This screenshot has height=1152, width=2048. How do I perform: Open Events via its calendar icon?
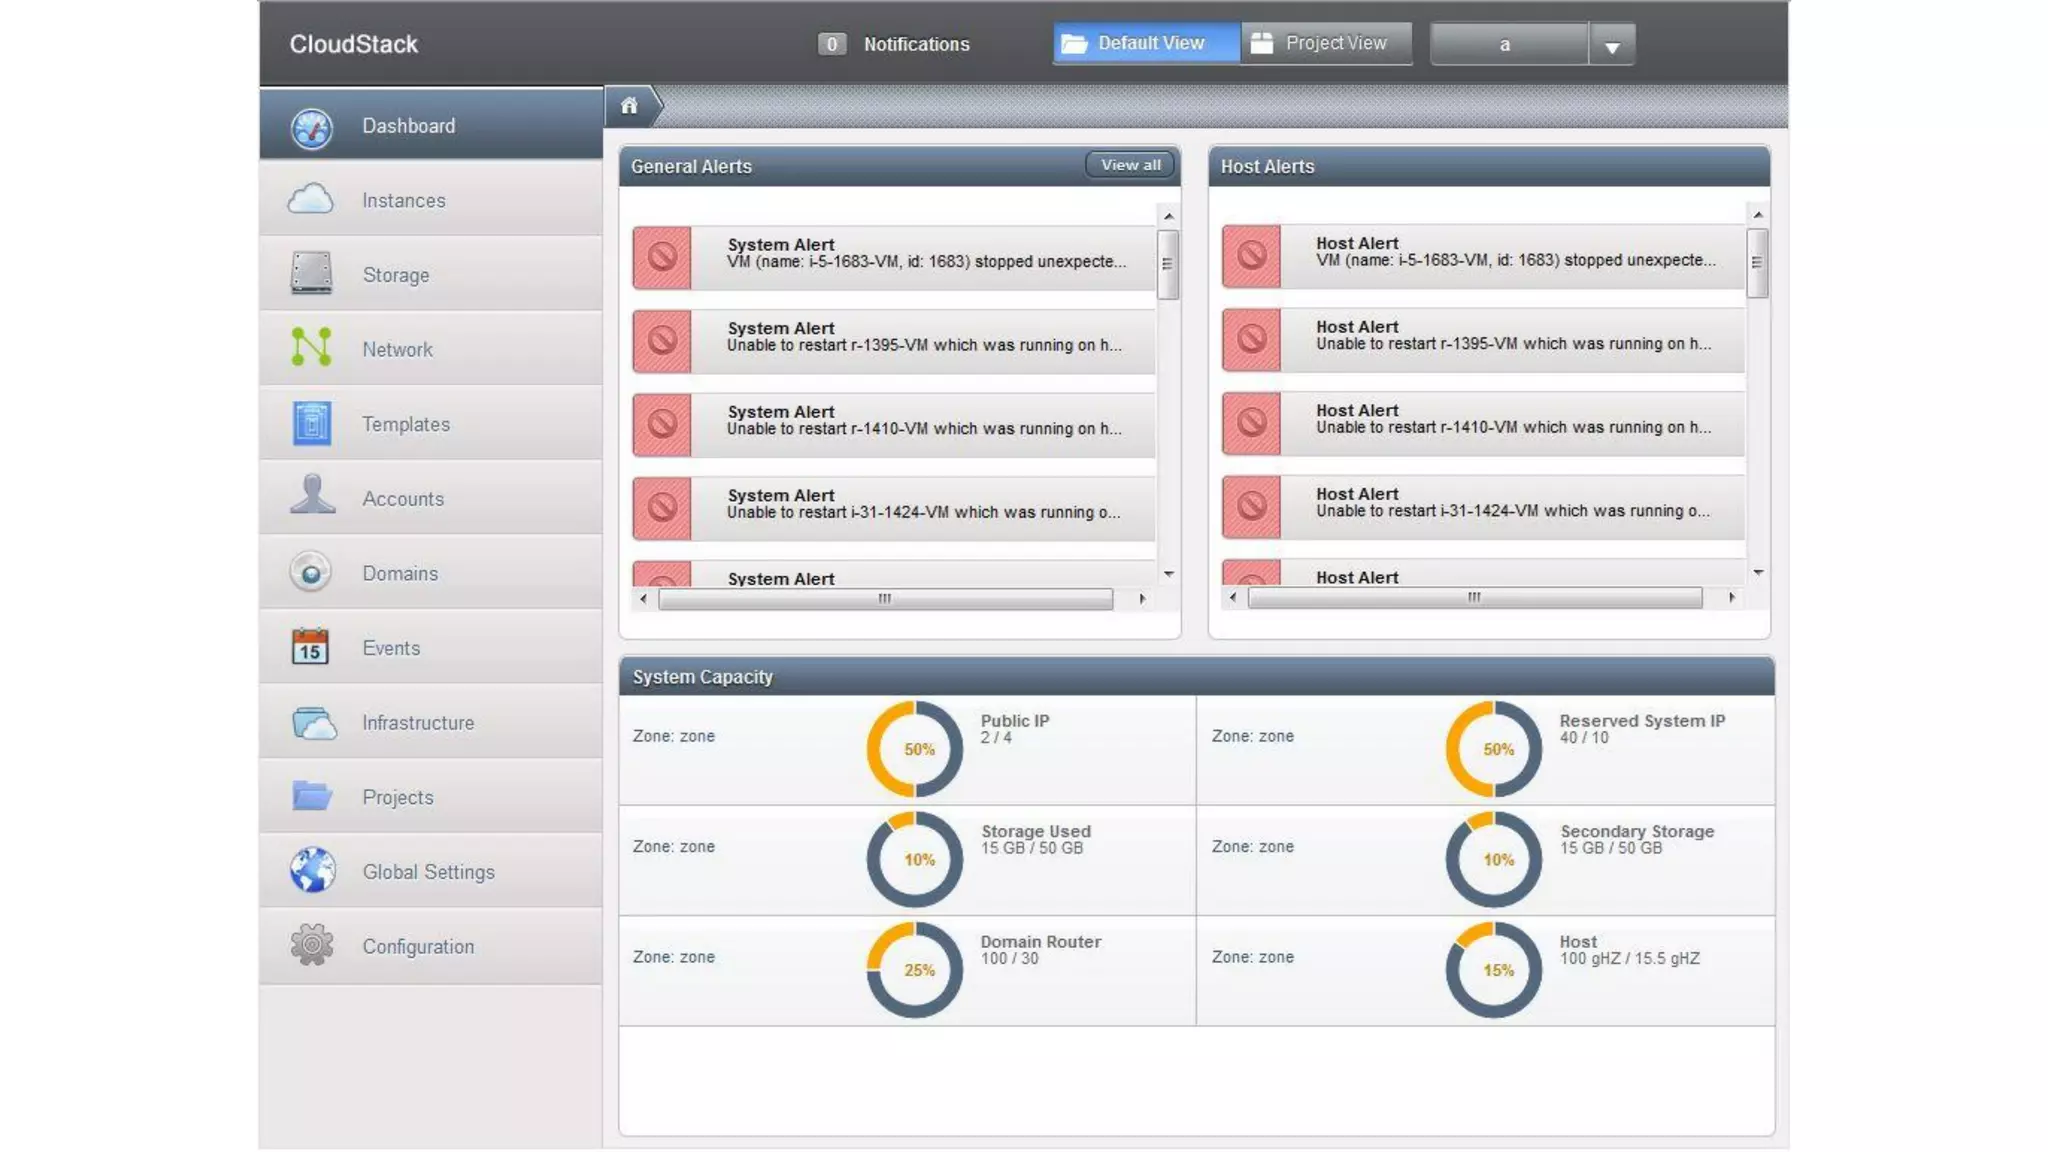point(311,646)
